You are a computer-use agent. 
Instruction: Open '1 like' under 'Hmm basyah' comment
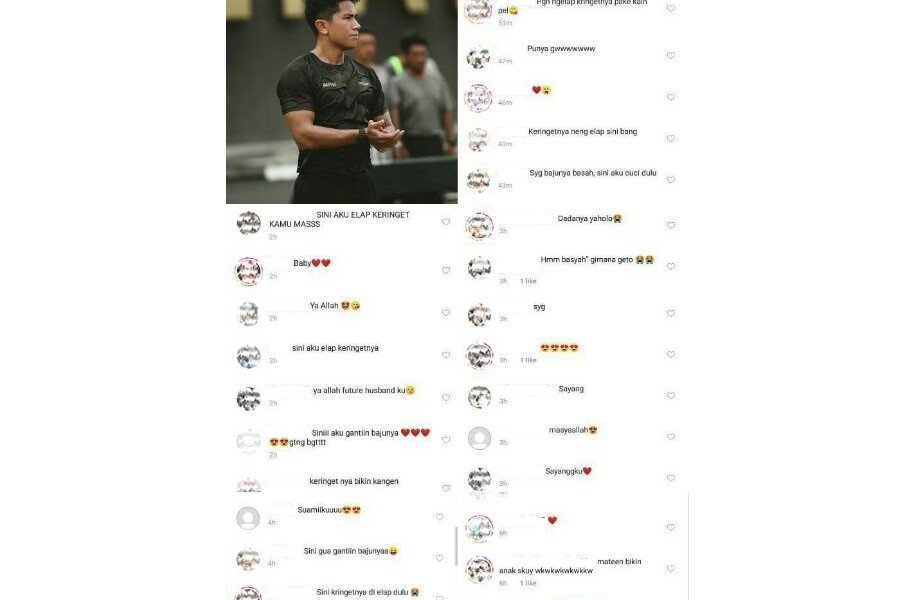[528, 281]
